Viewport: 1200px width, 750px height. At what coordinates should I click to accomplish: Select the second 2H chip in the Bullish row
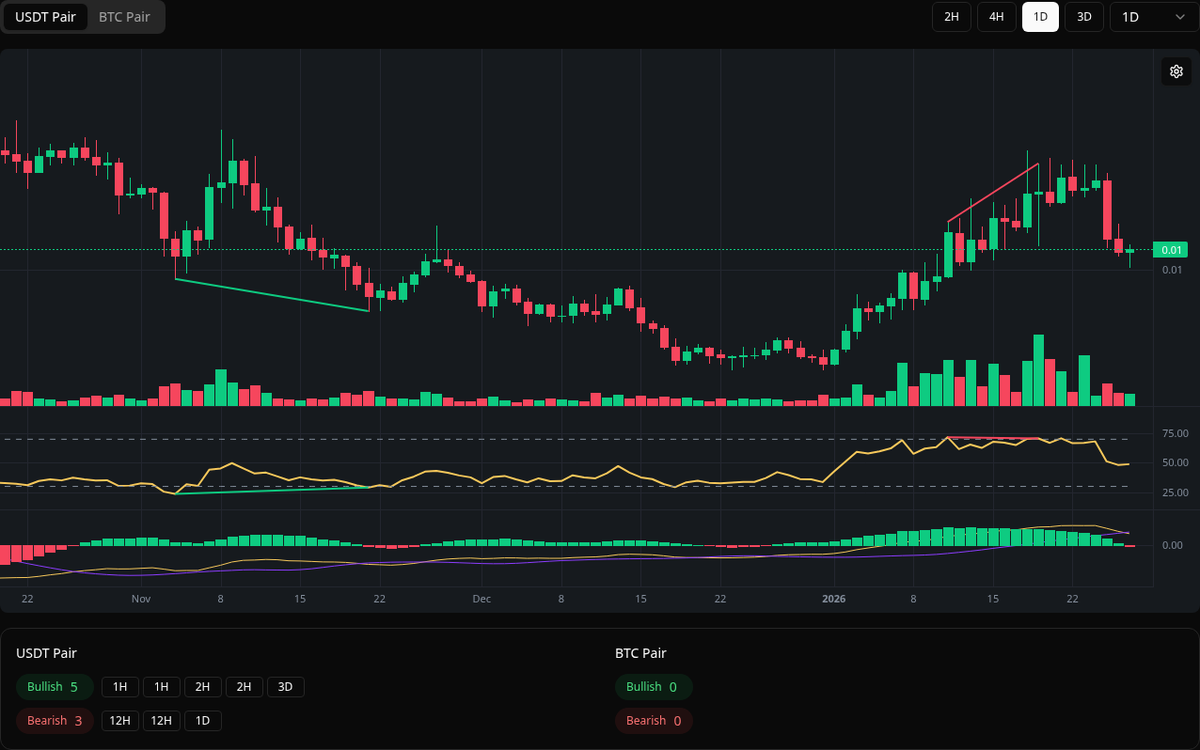(x=244, y=687)
